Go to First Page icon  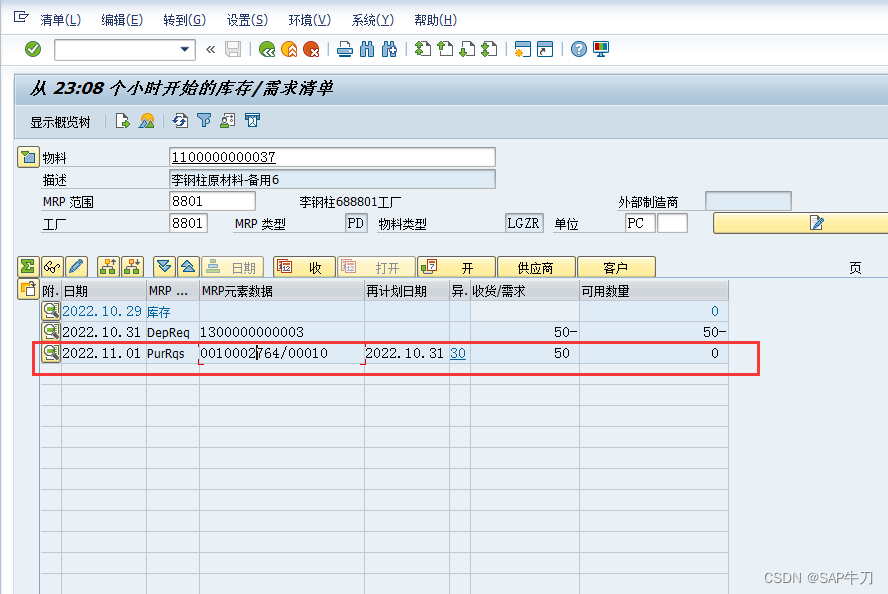click(422, 49)
